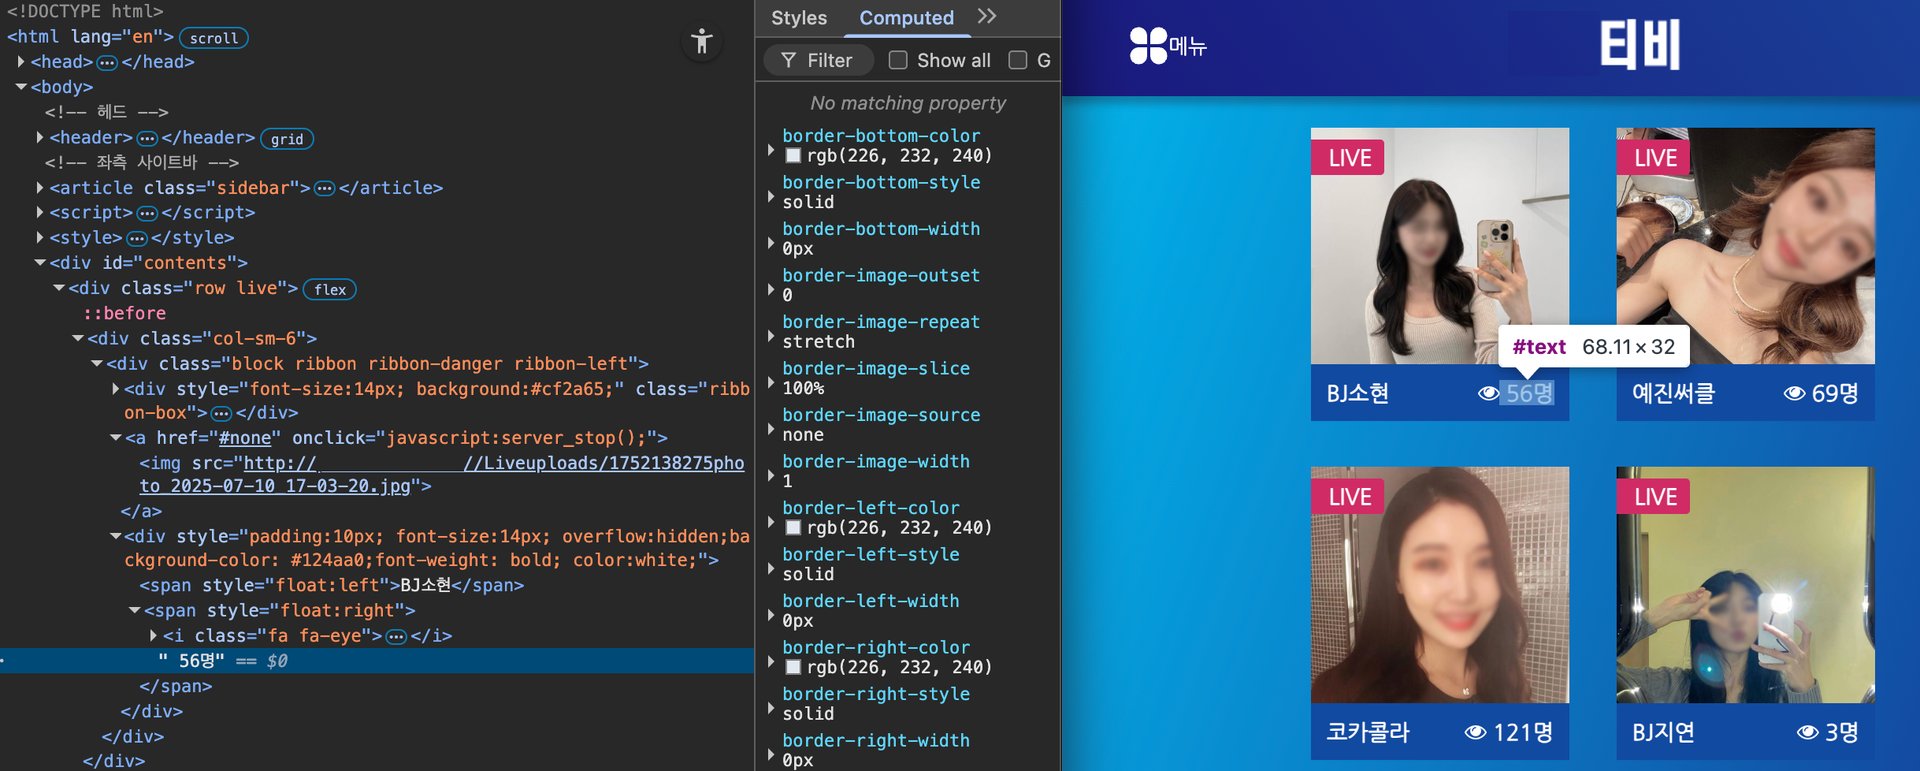Click the 티비 site title logo
This screenshot has height=771, width=1920.
coord(1639,45)
